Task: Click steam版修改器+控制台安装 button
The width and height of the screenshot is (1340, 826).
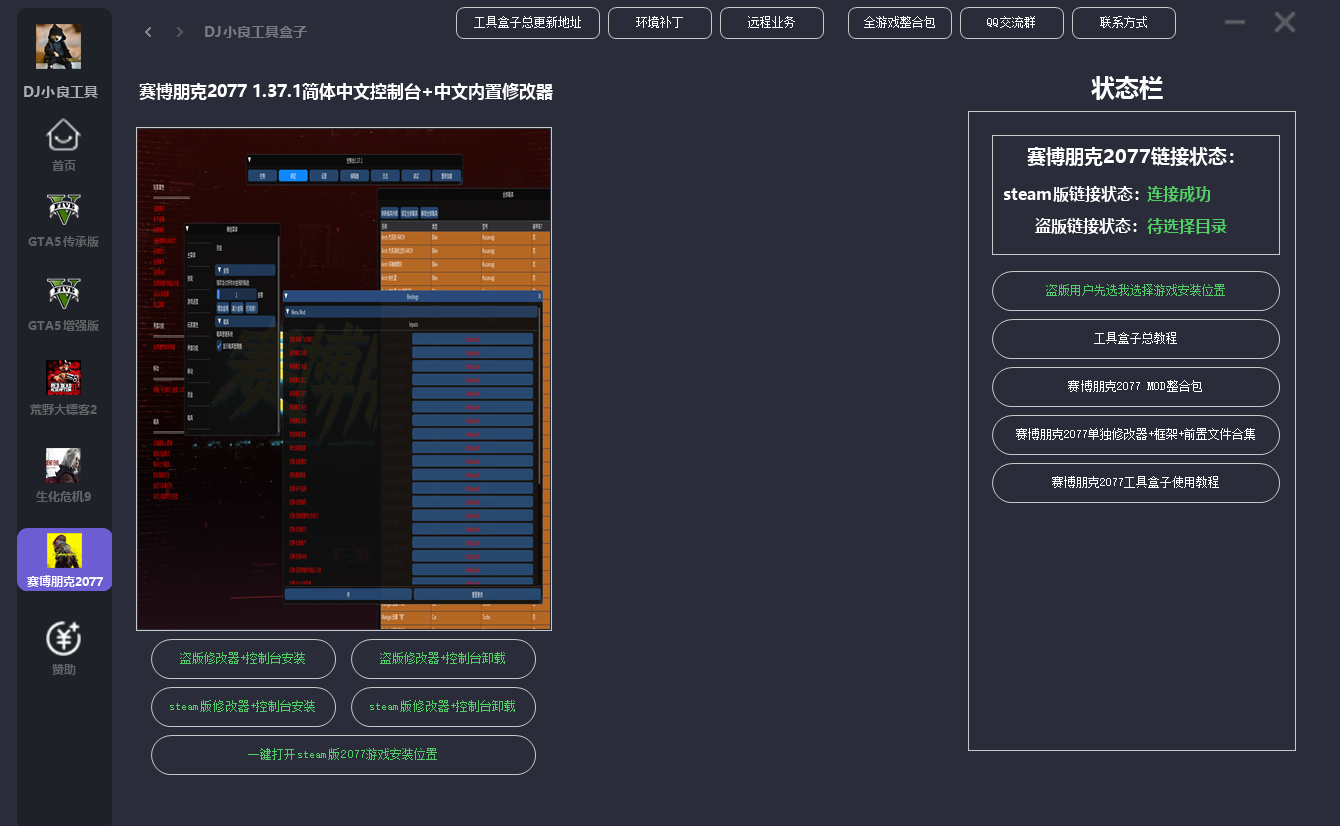Action: click(x=243, y=707)
